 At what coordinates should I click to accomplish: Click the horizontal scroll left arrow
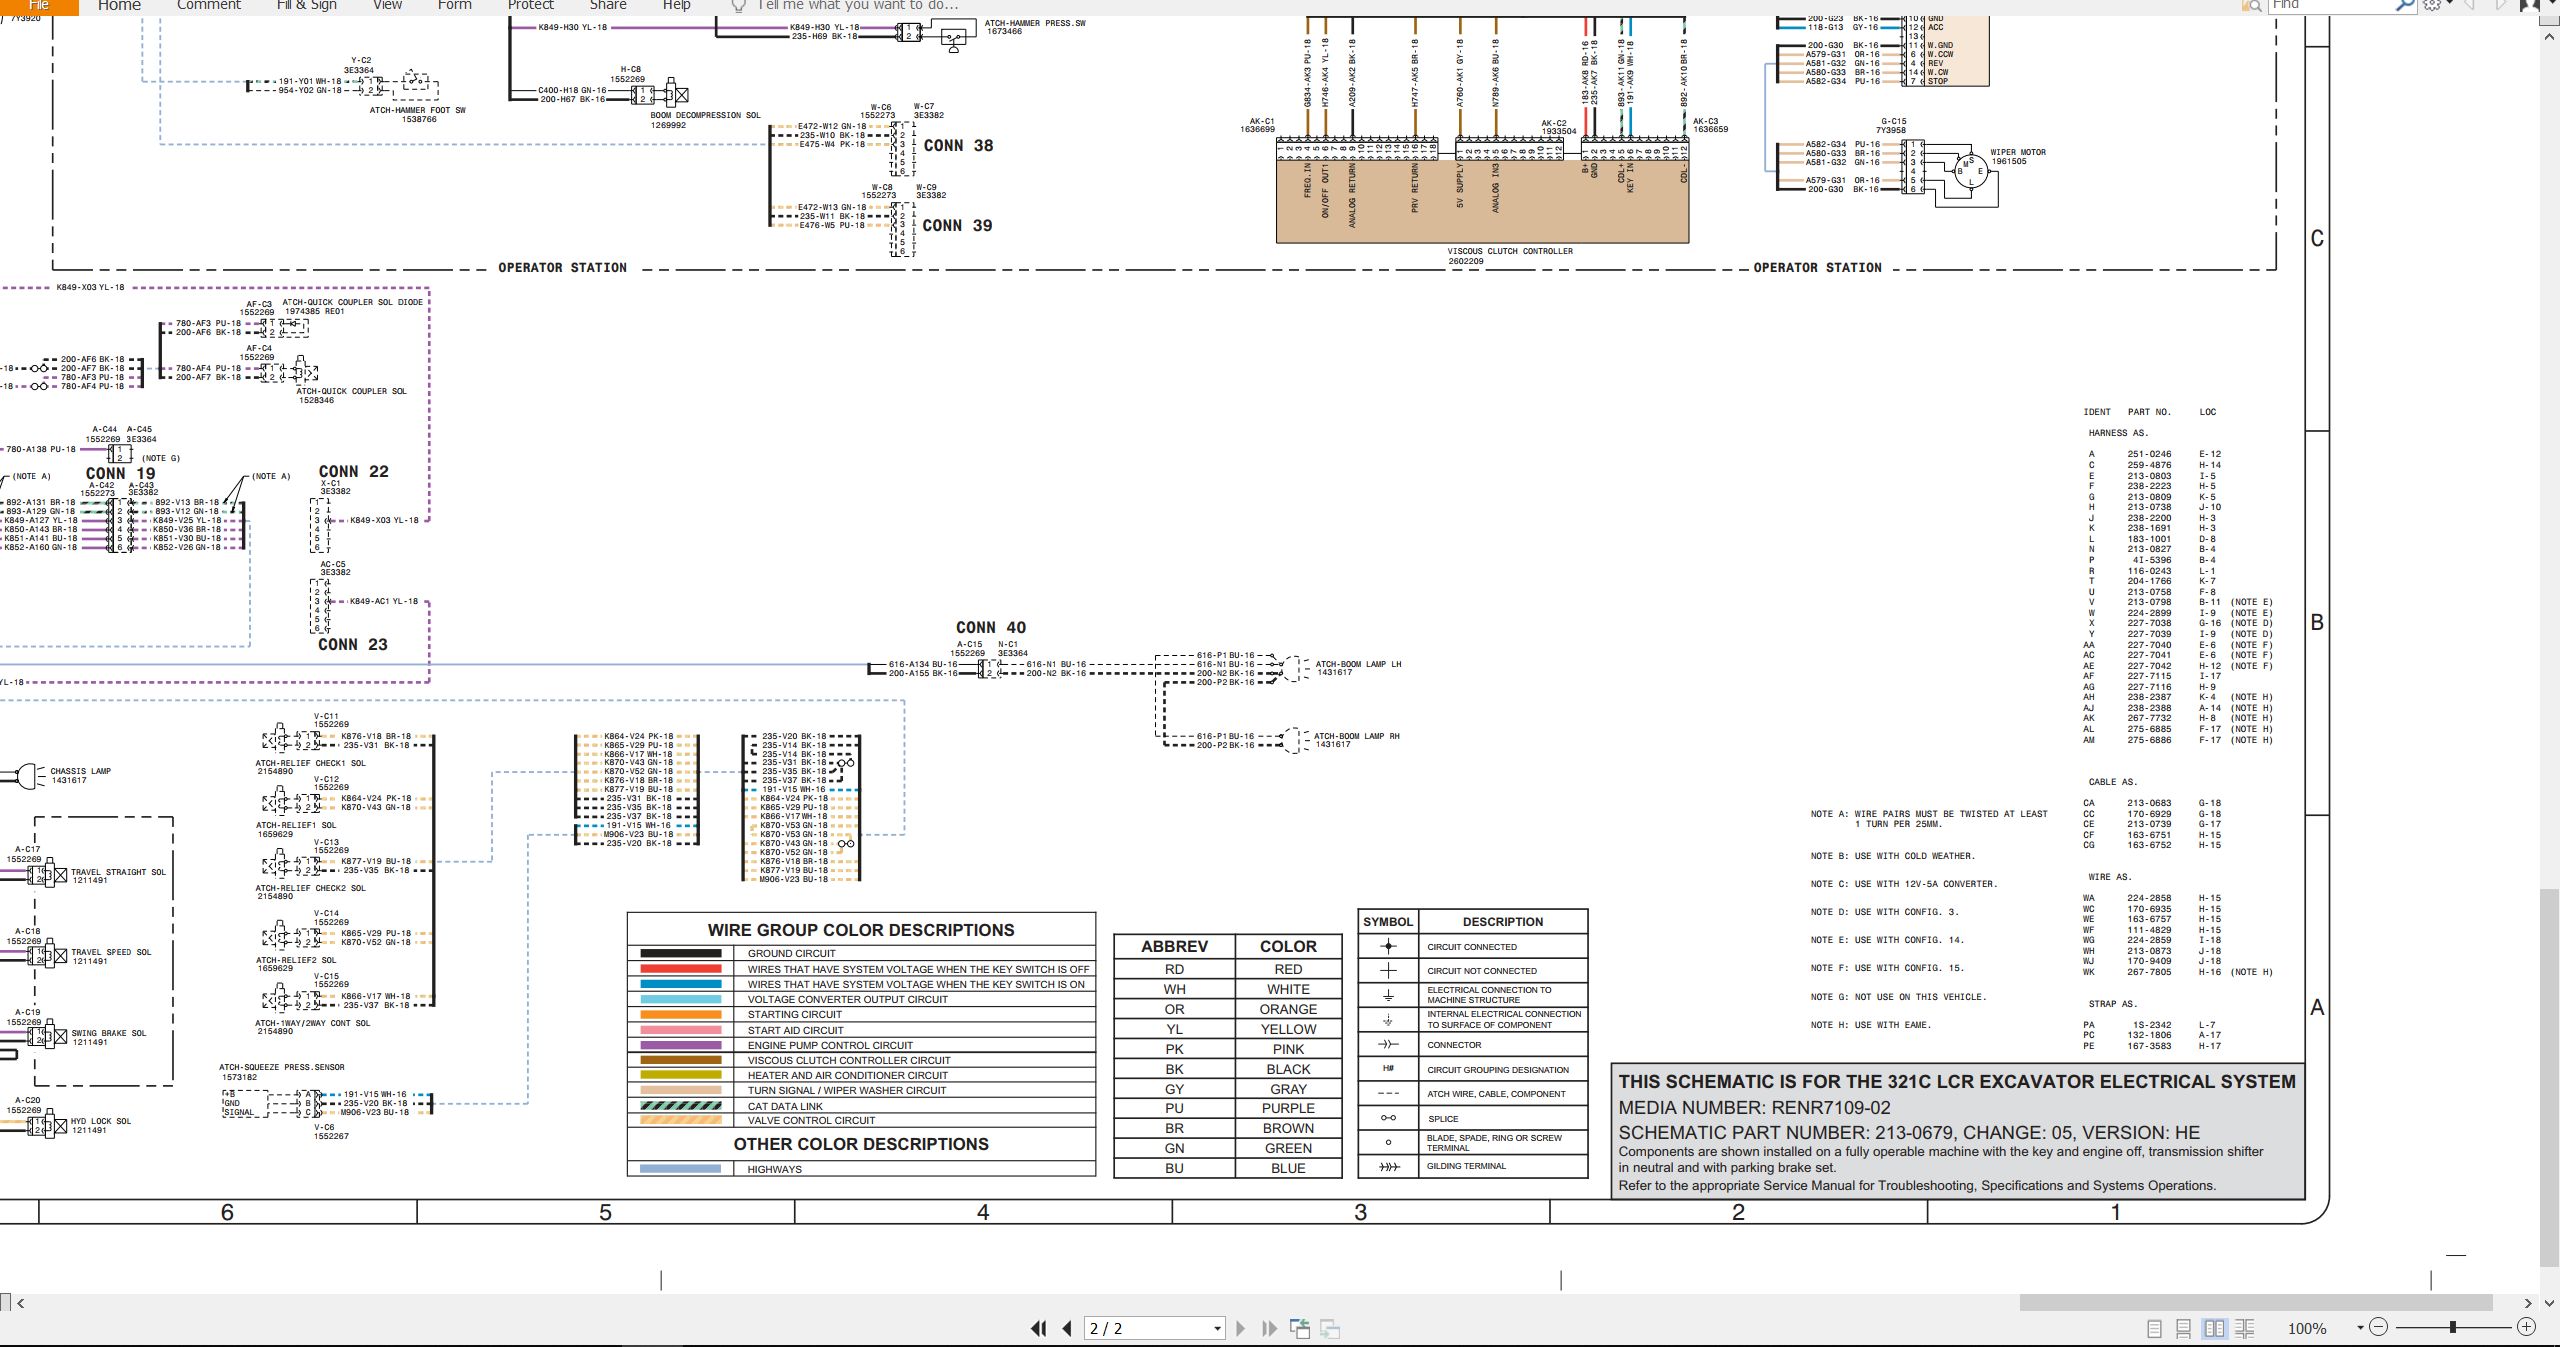[20, 1303]
